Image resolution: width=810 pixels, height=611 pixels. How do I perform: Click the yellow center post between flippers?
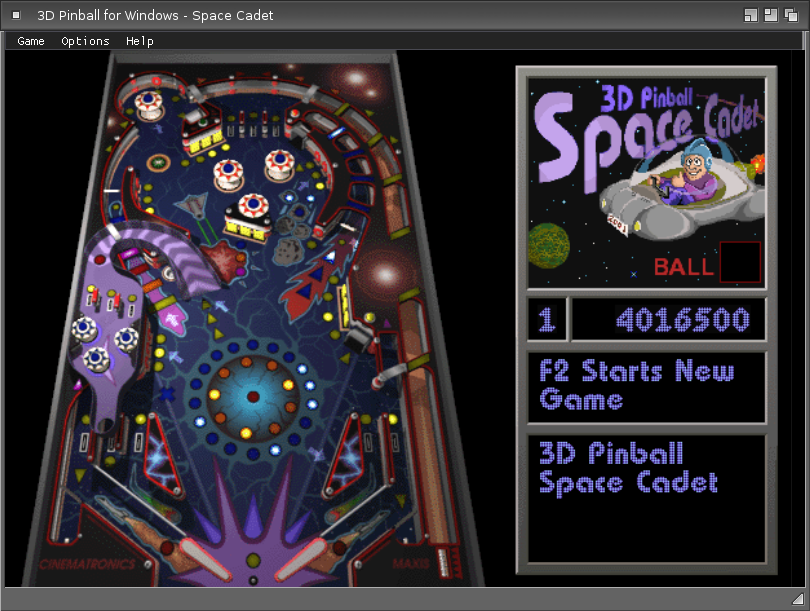tap(253, 560)
